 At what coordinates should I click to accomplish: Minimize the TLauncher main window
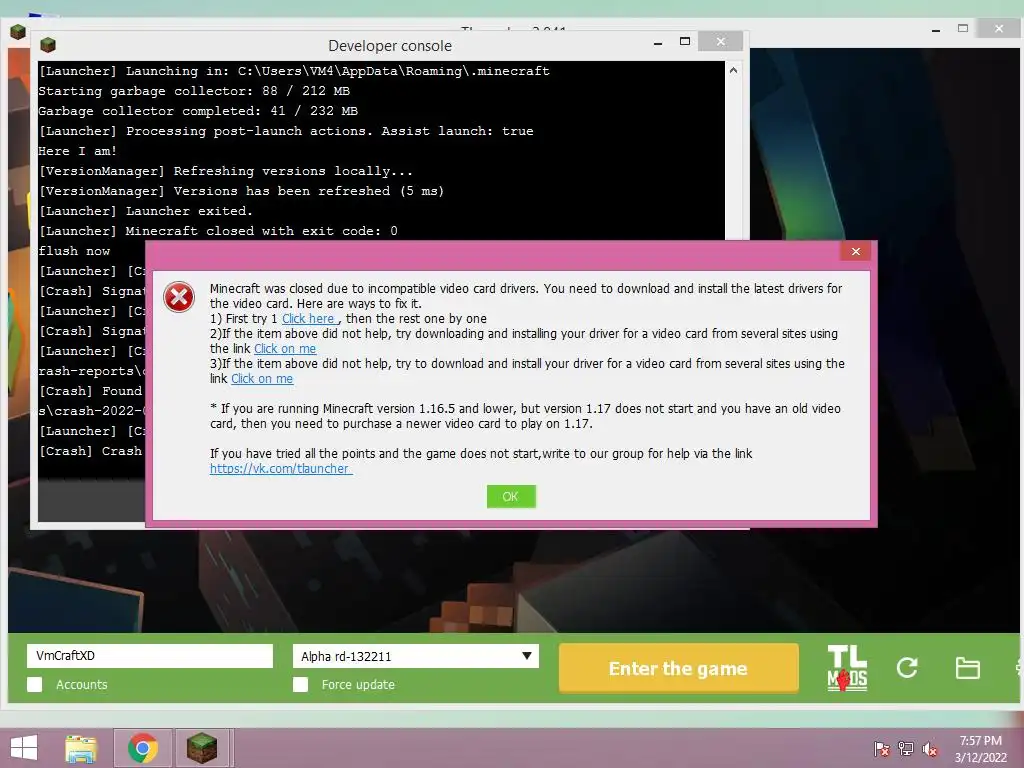tap(936, 29)
